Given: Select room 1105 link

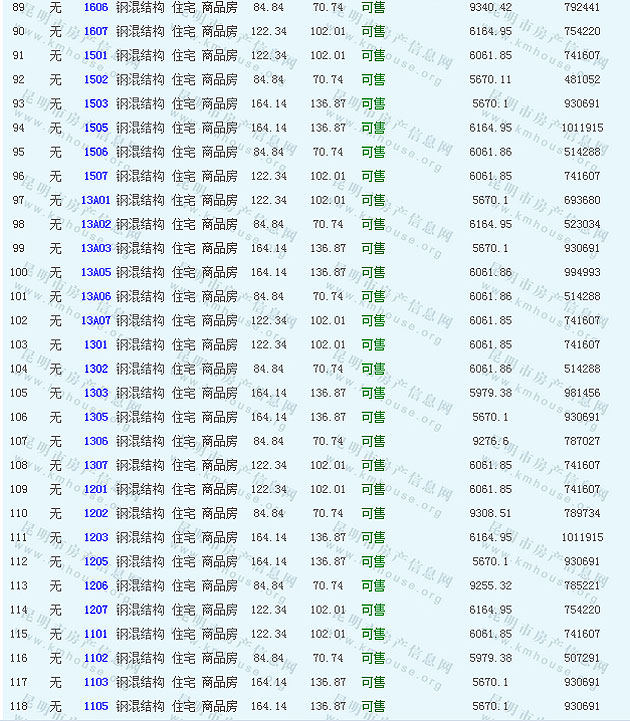Looking at the screenshot, I should [96, 706].
